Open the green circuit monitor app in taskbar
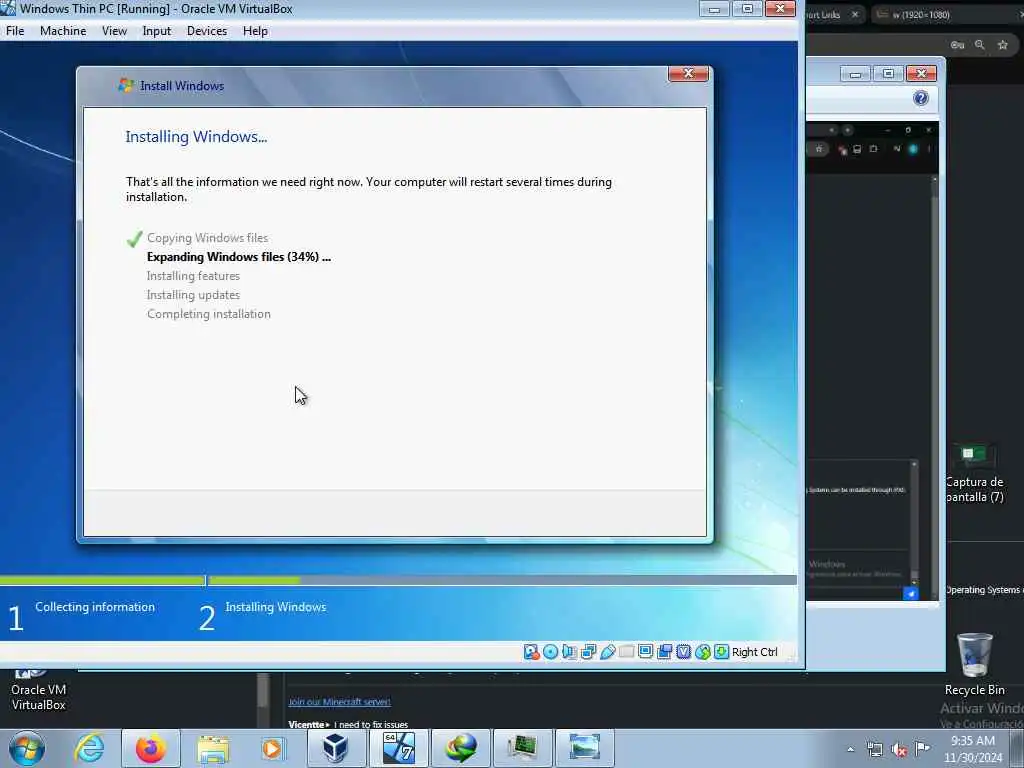 click(522, 748)
